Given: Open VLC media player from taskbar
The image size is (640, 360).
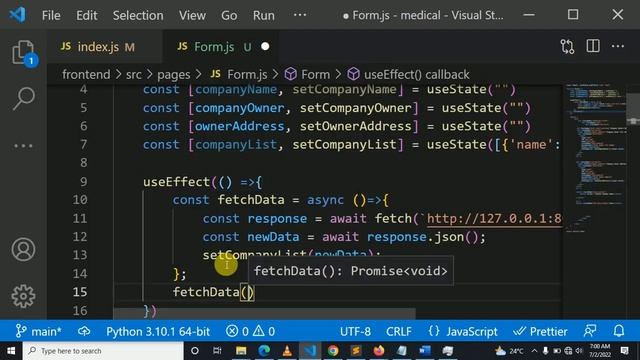Looking at the screenshot, I should pos(287,351).
